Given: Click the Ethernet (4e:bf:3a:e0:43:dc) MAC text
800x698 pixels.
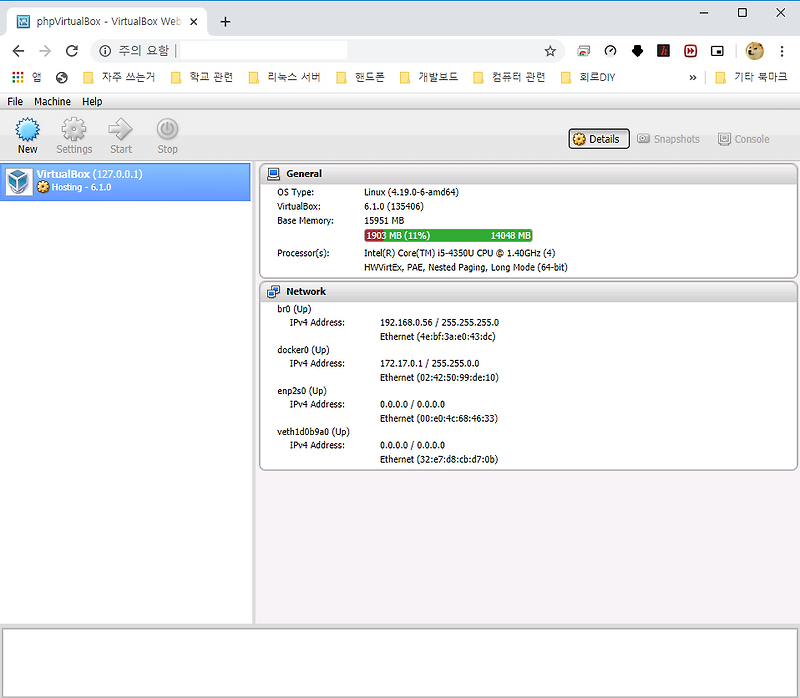Looking at the screenshot, I should (437, 336).
